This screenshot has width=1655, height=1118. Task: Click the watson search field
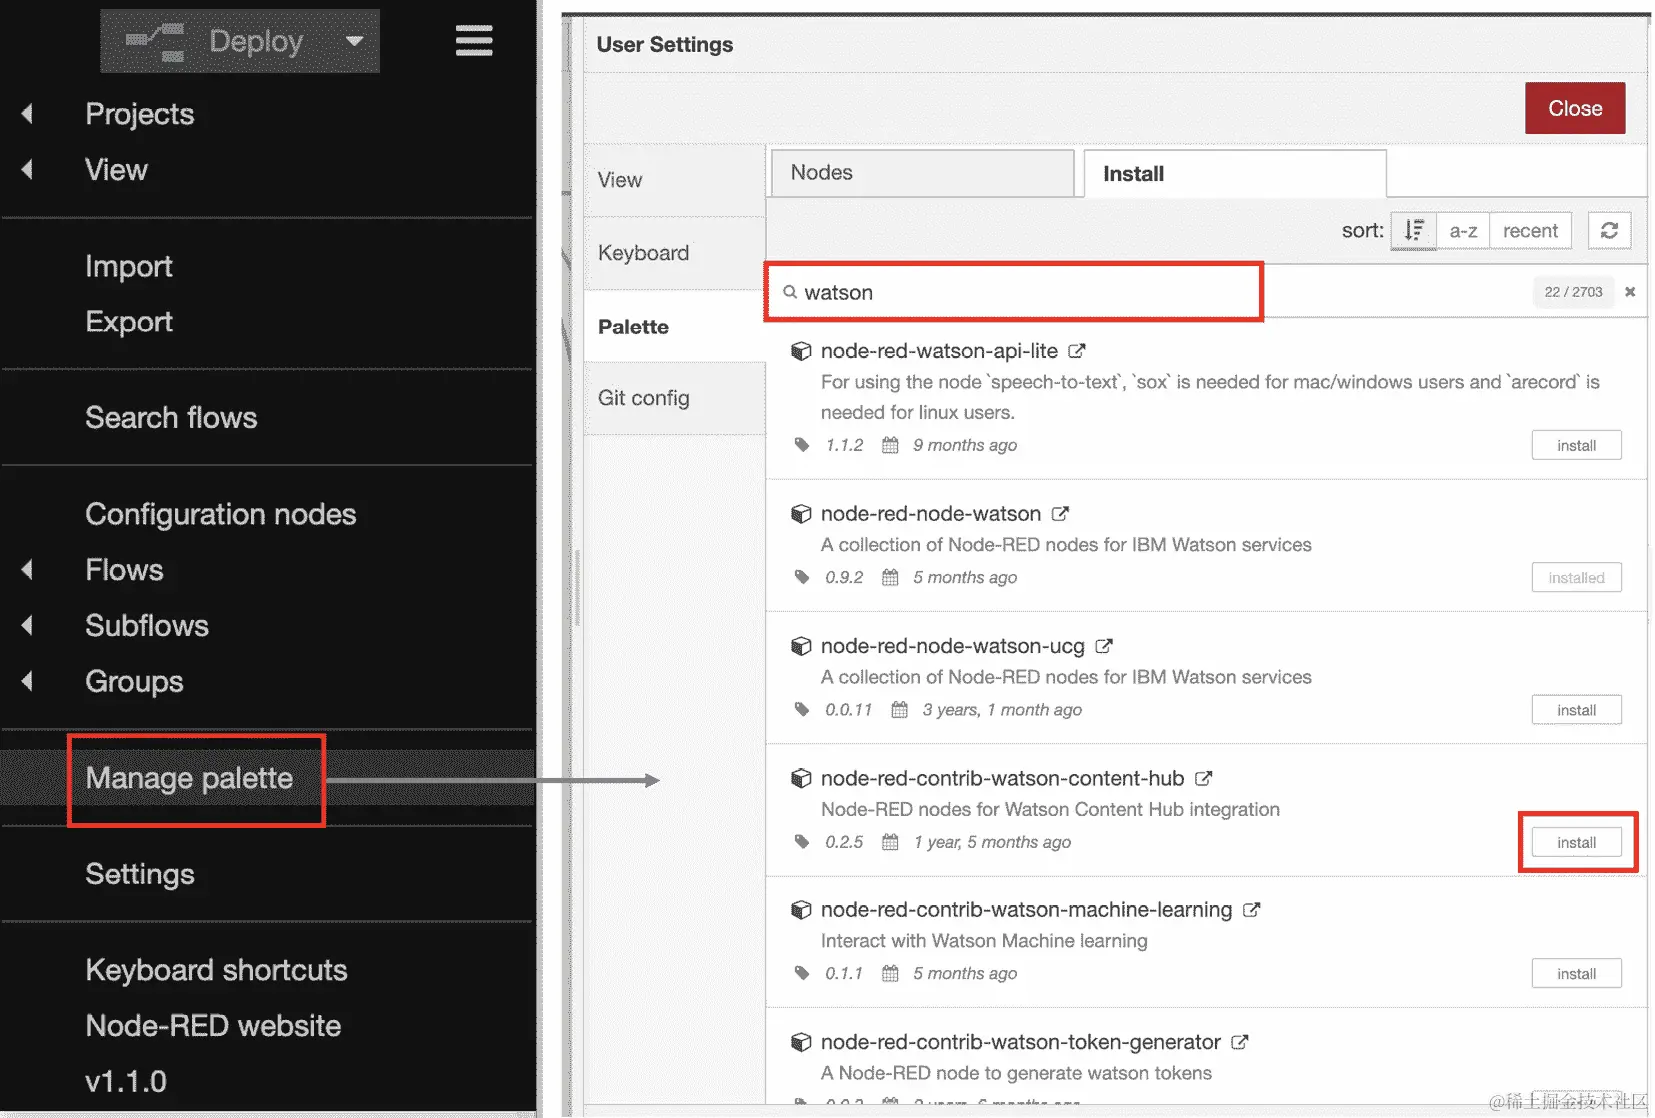pyautogui.click(x=1014, y=292)
